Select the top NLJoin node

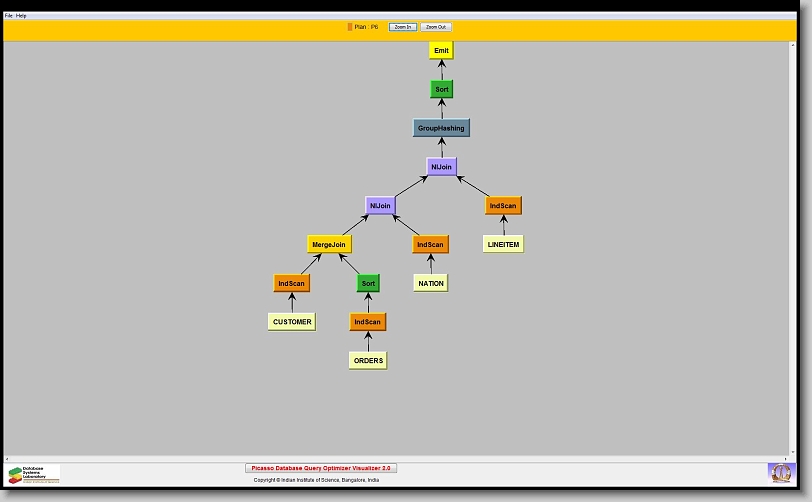click(x=441, y=167)
